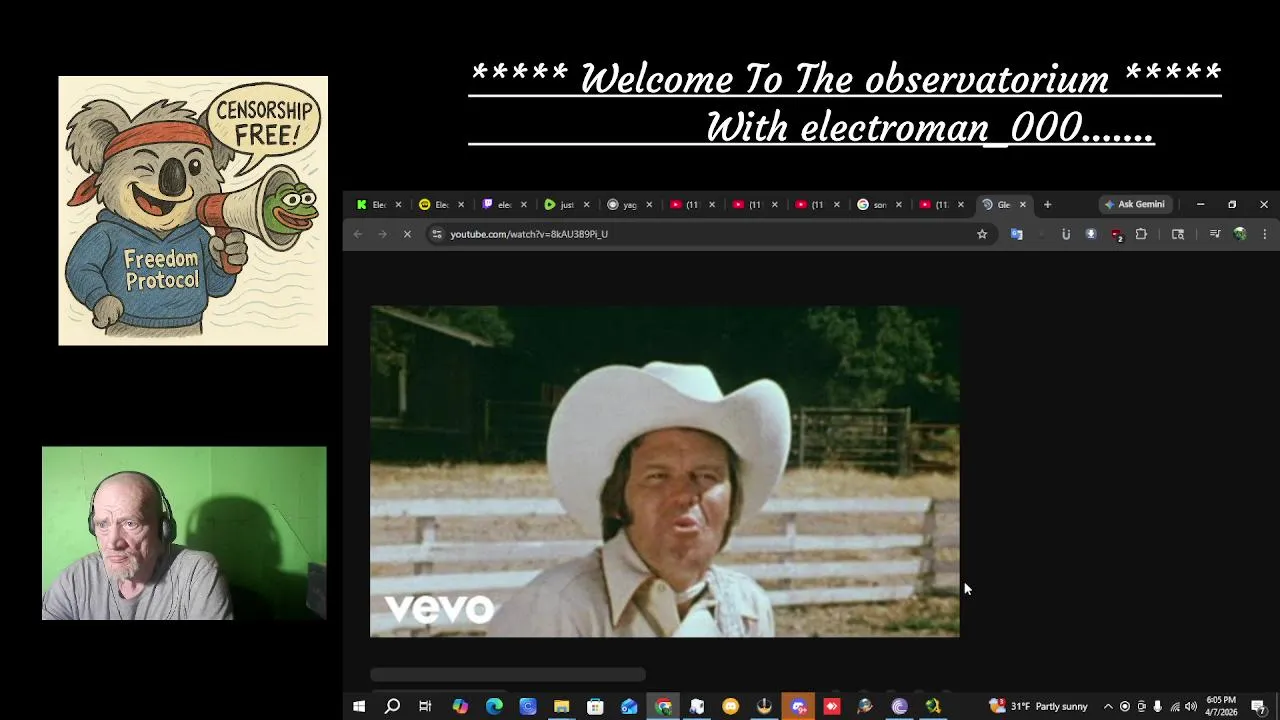
Task: Open the clock showing 6:05 PM
Action: pyautogui.click(x=1221, y=706)
